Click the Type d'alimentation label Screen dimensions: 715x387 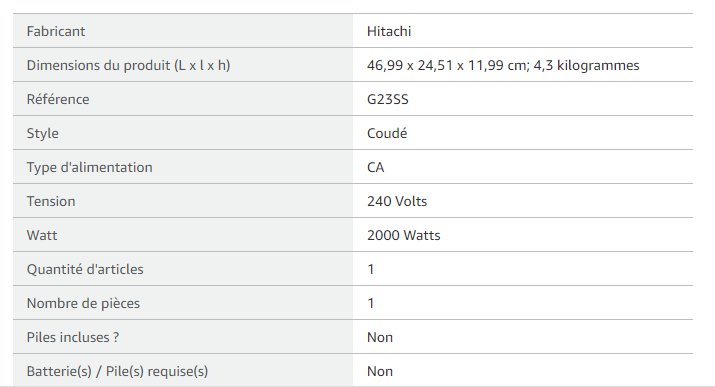89,167
